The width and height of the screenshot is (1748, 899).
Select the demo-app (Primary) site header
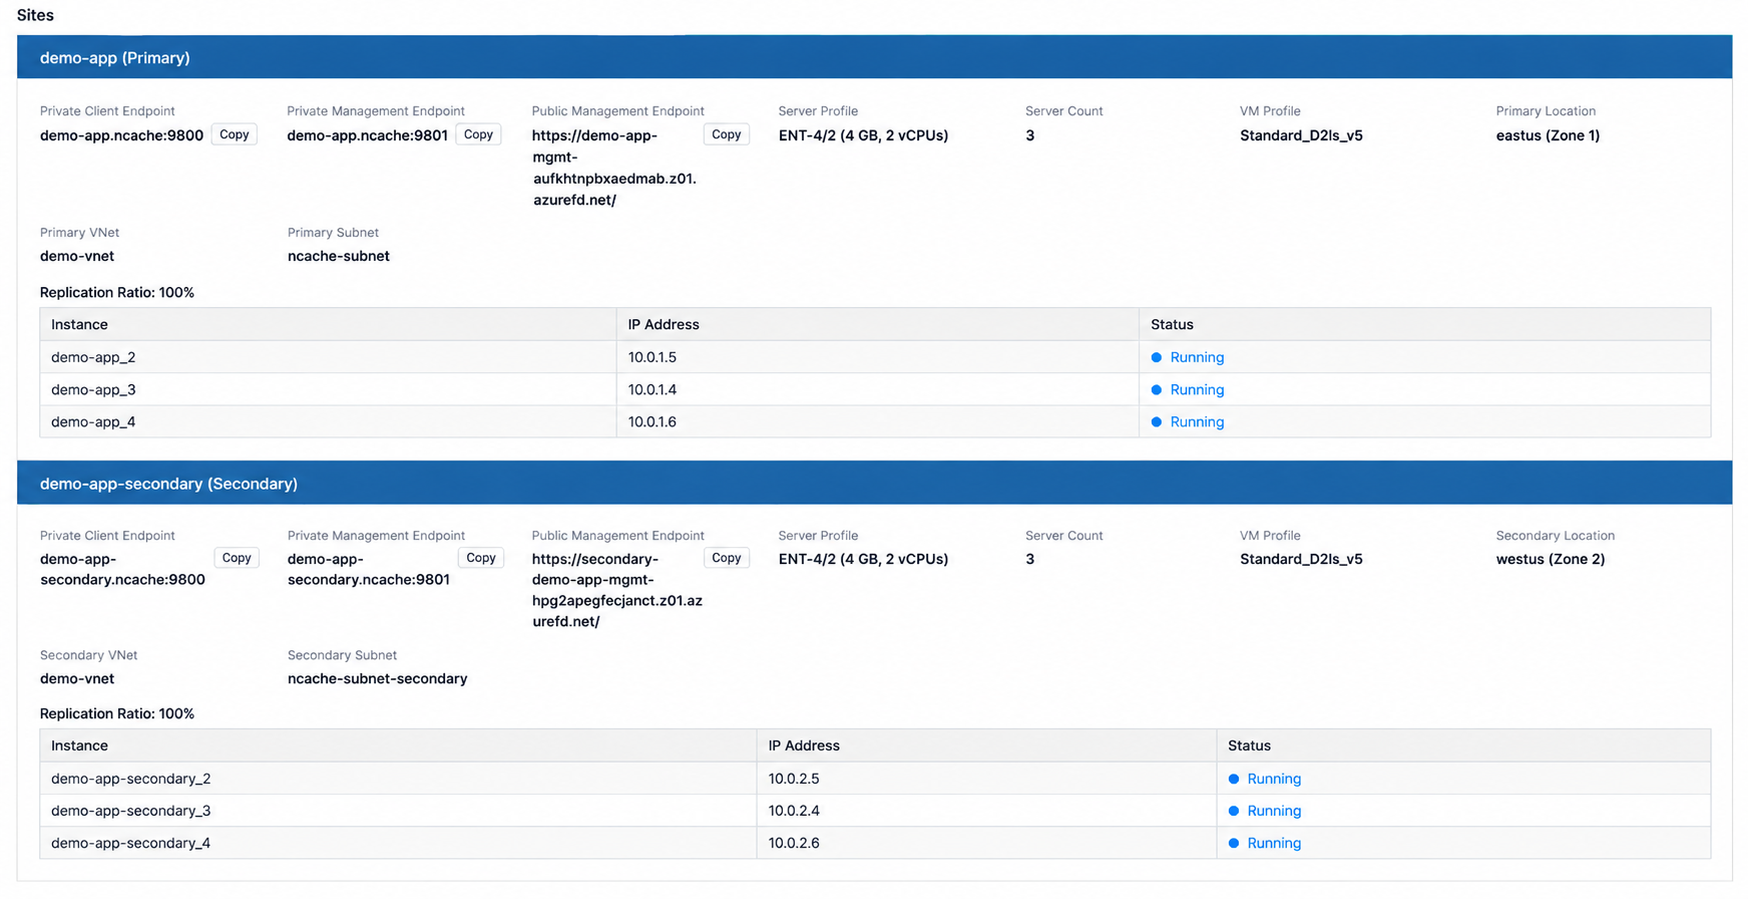point(874,57)
